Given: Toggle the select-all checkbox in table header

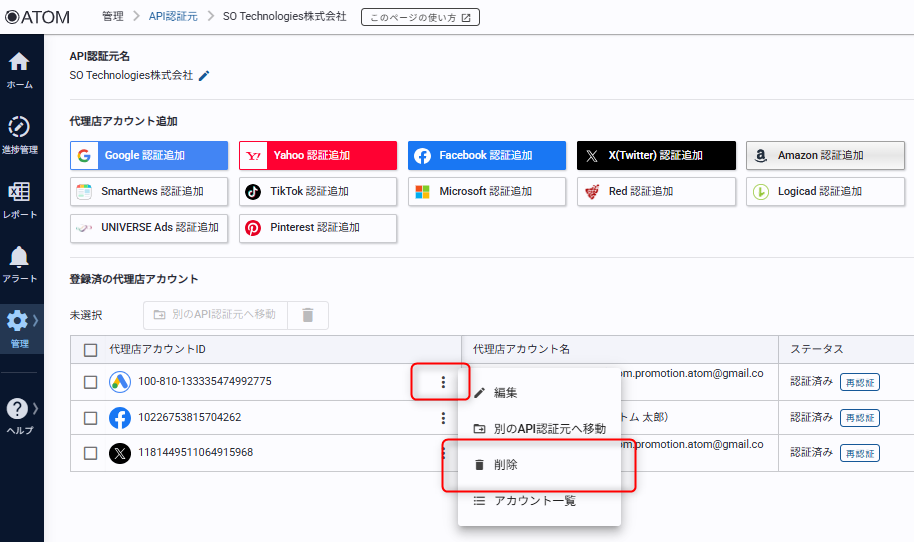Looking at the screenshot, I should 91,350.
